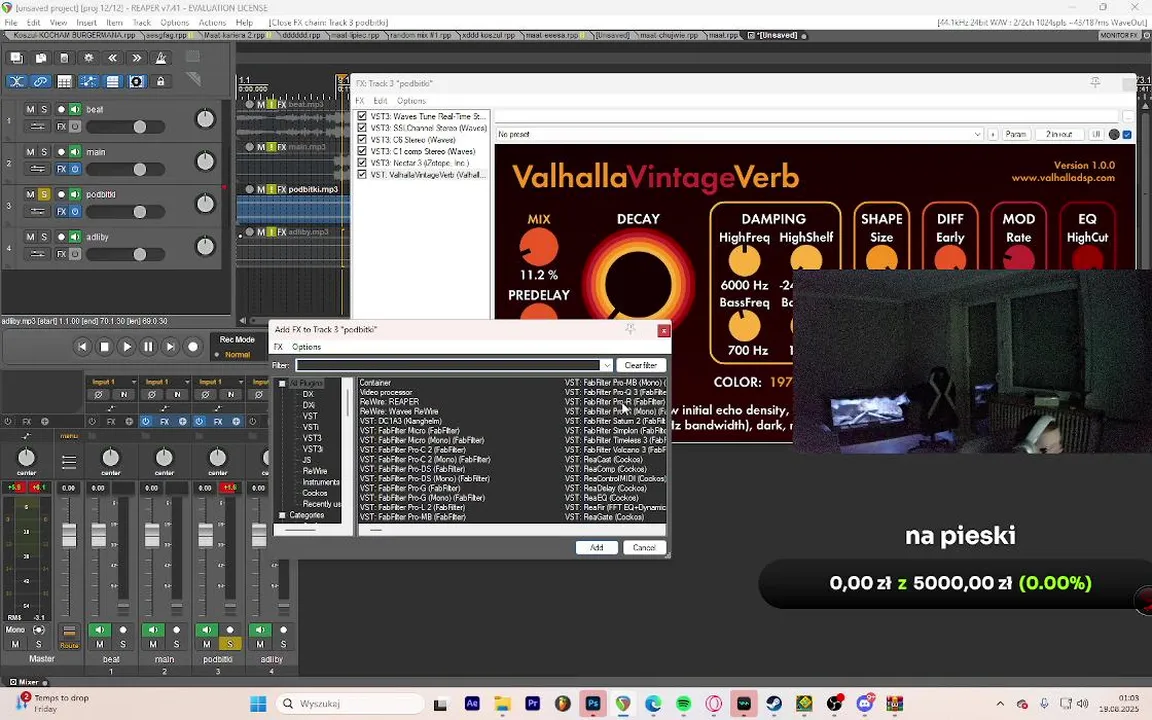Open the Actions menu in the menu bar
Viewport: 1152px width, 720px height.
212,23
